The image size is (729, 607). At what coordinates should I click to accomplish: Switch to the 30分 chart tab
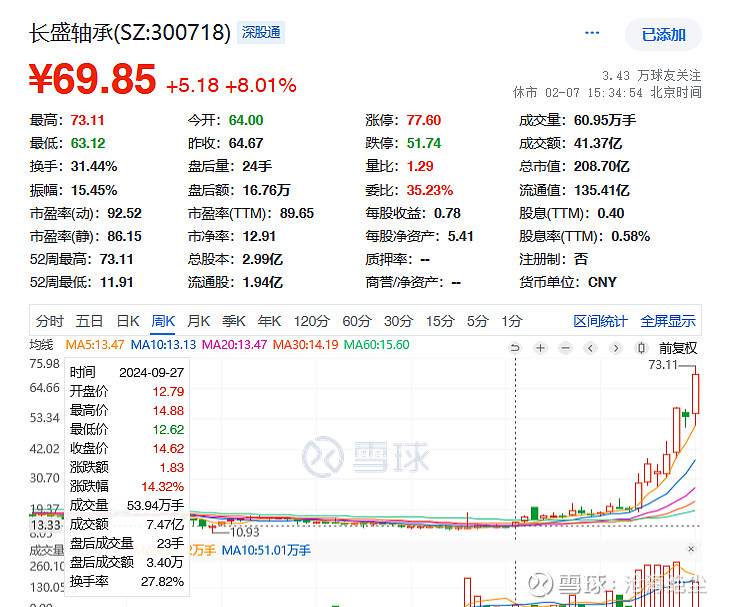tap(398, 321)
